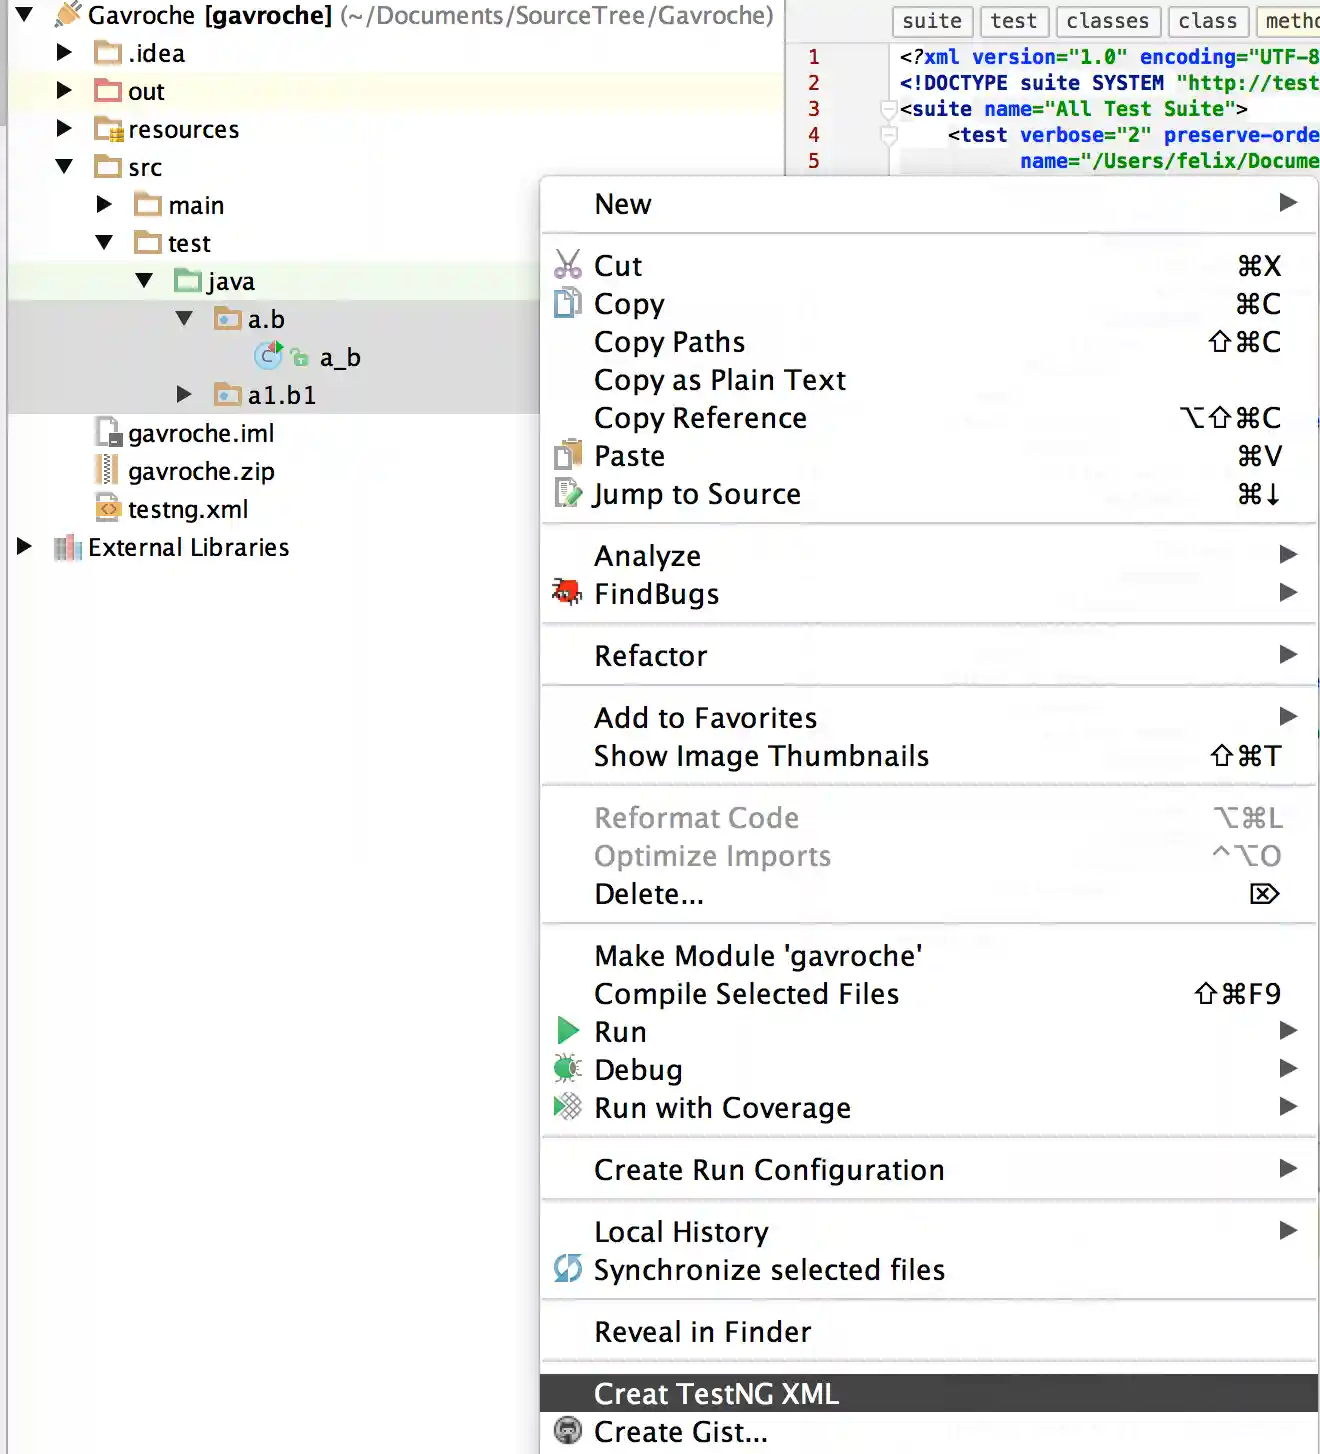
Task: Choose Creat TestNG XML menu entry
Action: (x=716, y=1393)
